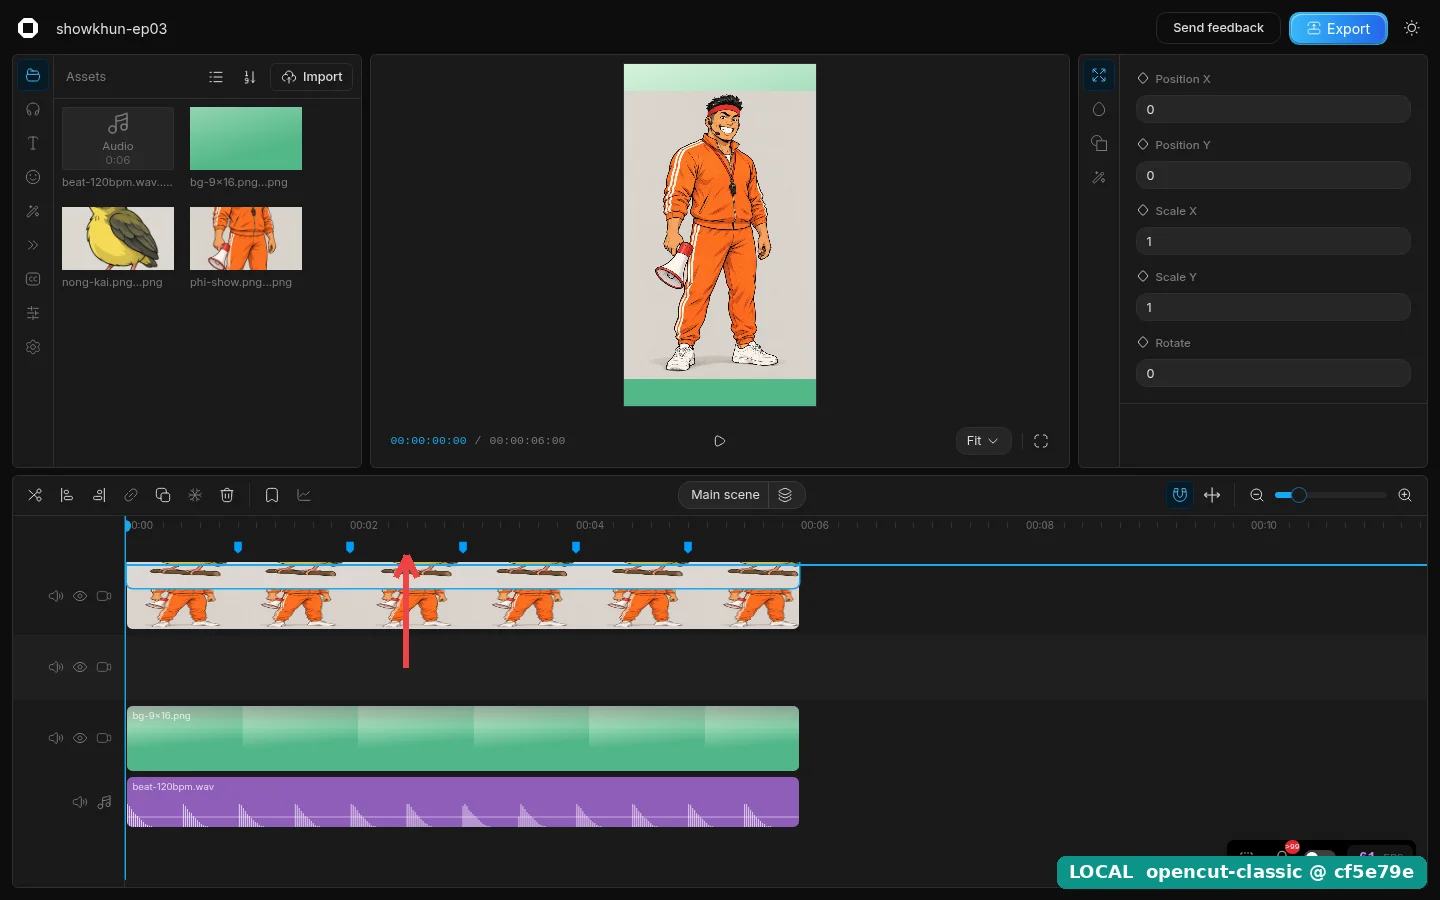Select the Transform properties tab
This screenshot has width=1440, height=900.
click(x=1099, y=76)
